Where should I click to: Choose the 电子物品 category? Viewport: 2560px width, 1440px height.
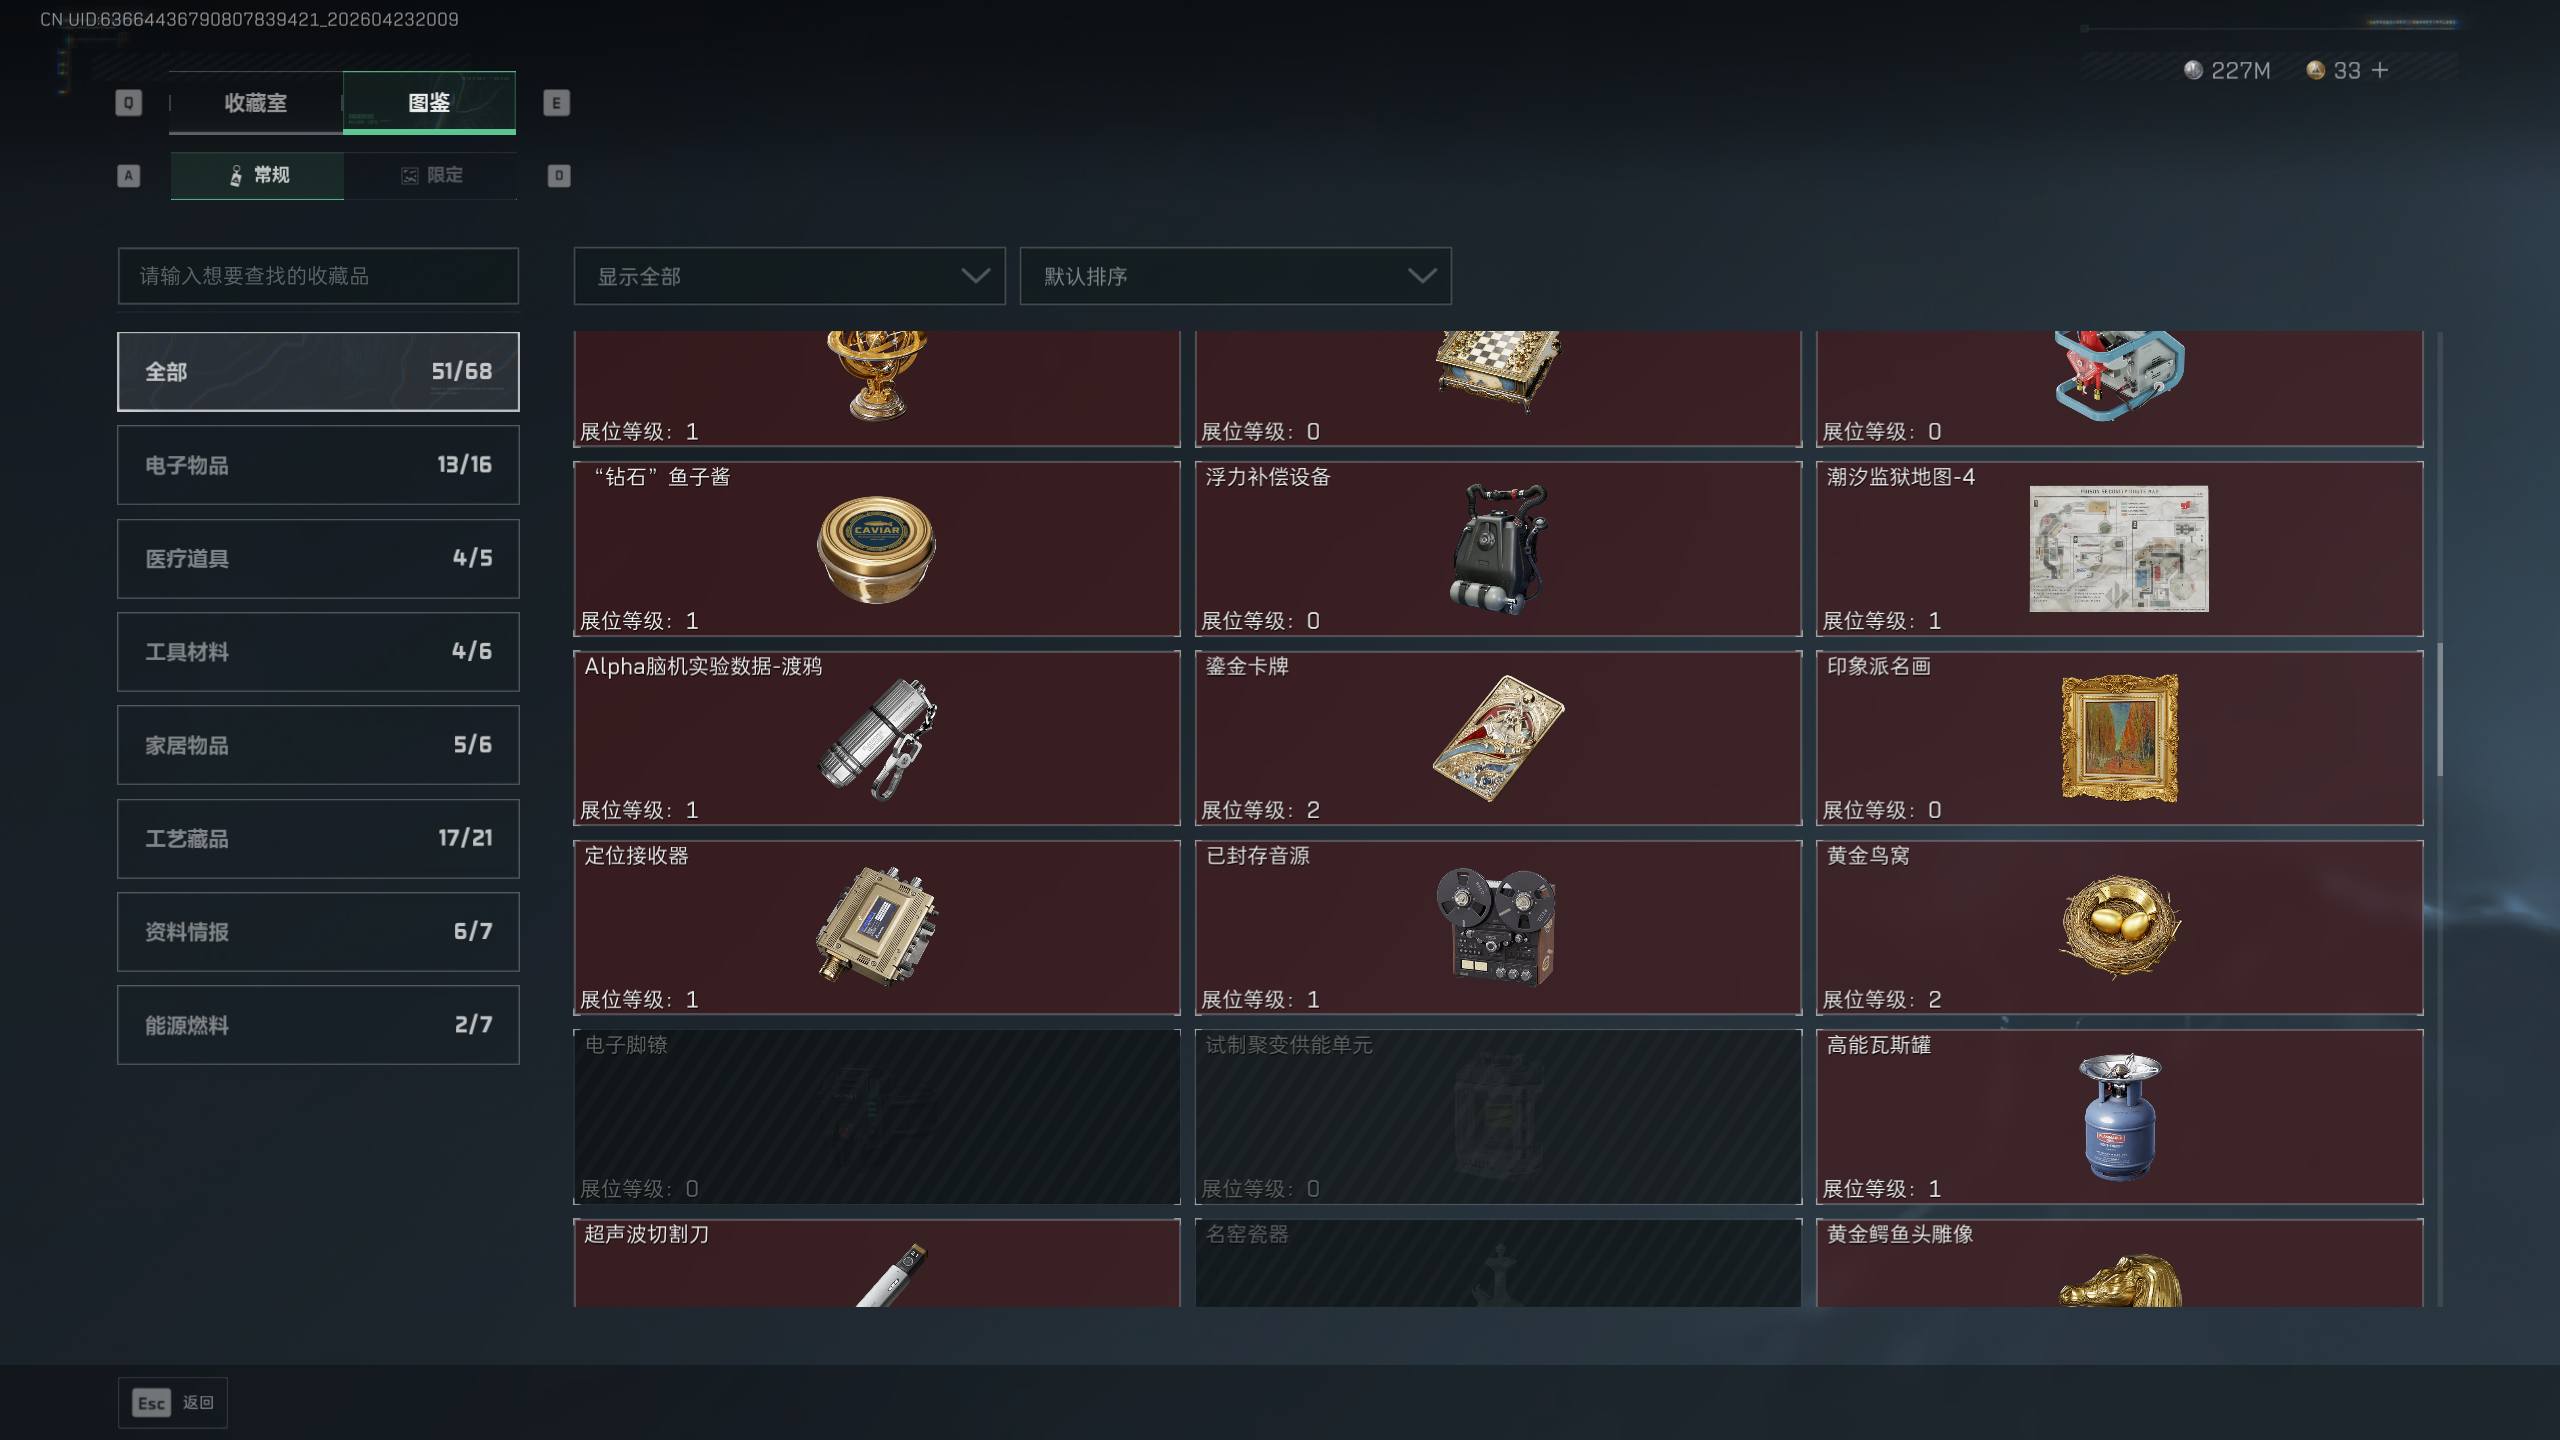pos(318,465)
